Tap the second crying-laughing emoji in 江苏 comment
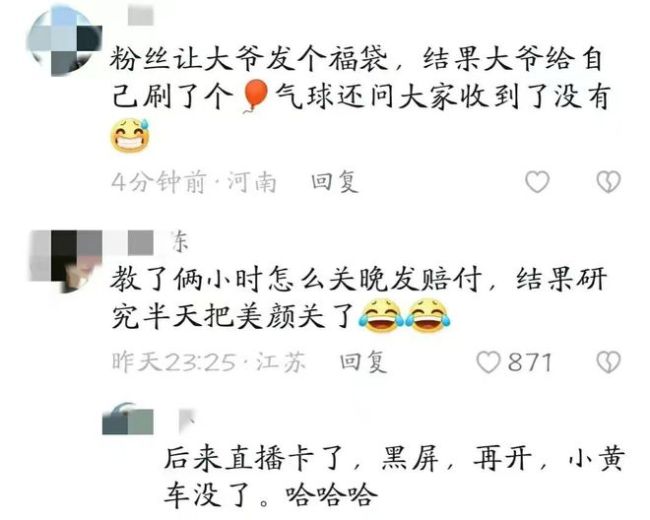This screenshot has height=520, width=650. 428,316
